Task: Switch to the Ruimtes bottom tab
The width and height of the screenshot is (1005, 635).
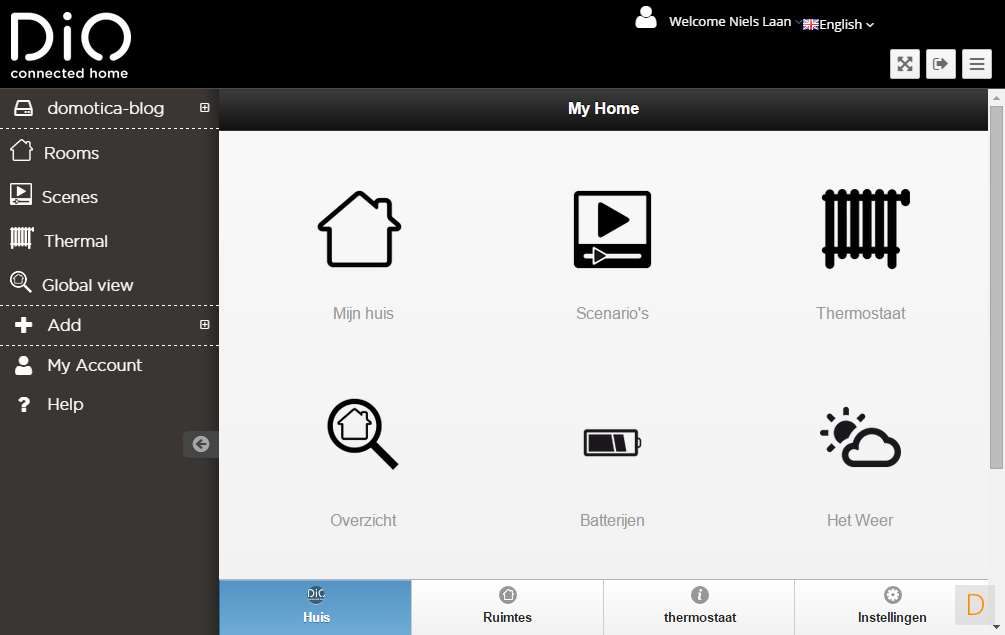Action: click(x=507, y=607)
